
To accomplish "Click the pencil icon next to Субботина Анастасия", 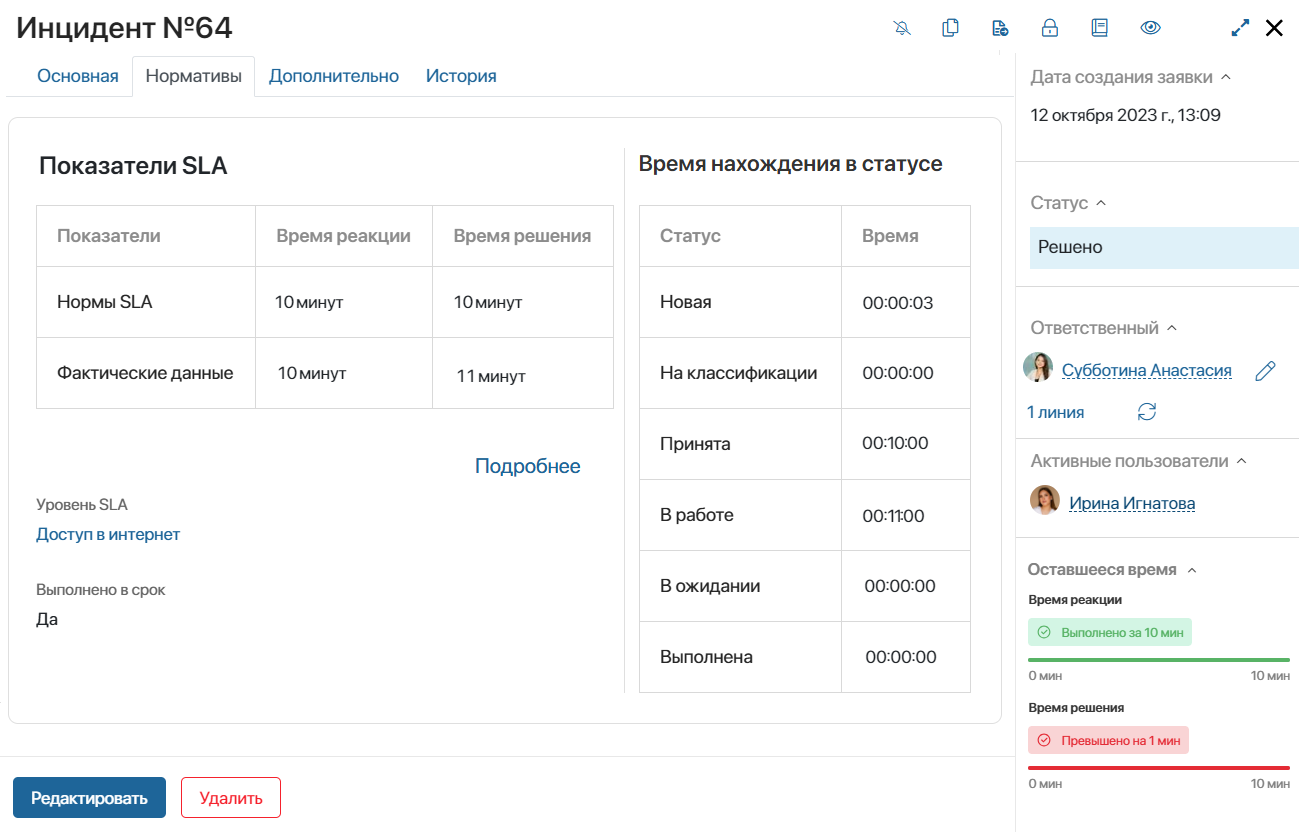I will click(x=1265, y=371).
